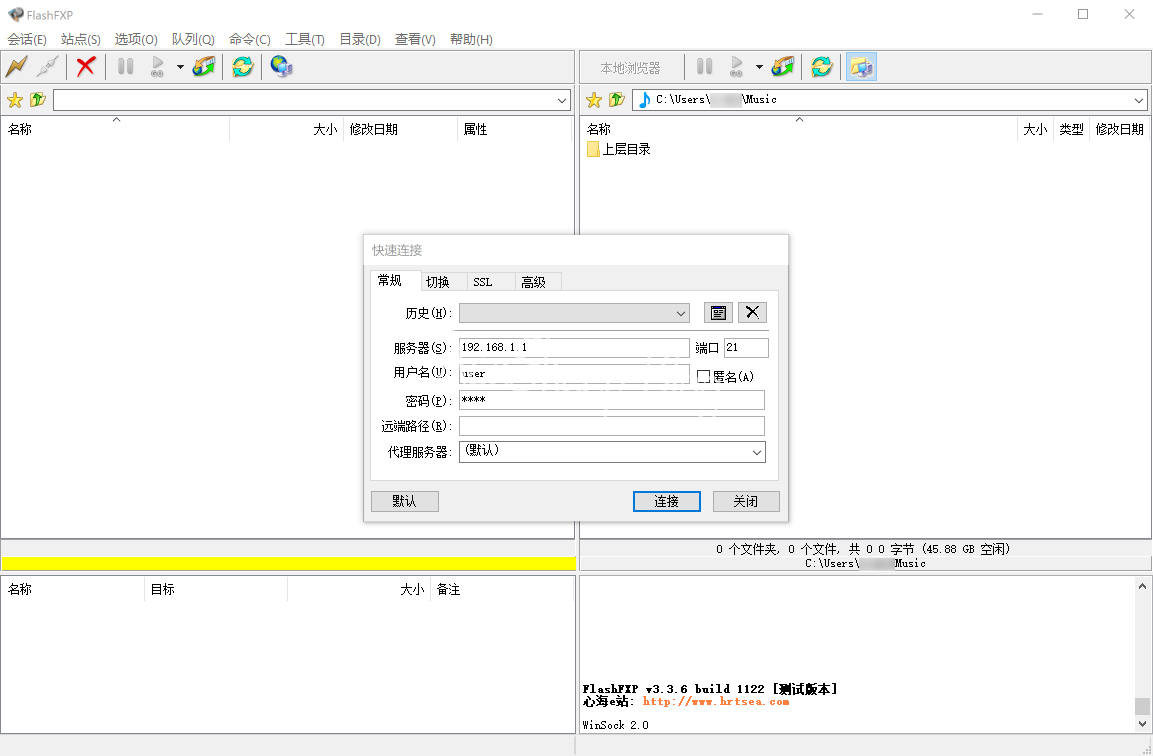The height and width of the screenshot is (756, 1153).
Task: Click log pane scrollbar up arrow
Action: click(1141, 586)
